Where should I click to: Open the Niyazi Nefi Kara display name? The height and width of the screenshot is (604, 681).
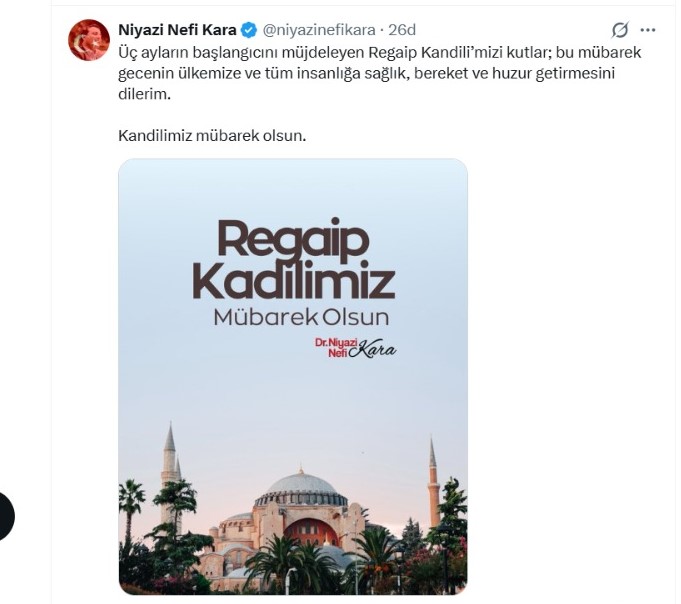click(x=177, y=30)
